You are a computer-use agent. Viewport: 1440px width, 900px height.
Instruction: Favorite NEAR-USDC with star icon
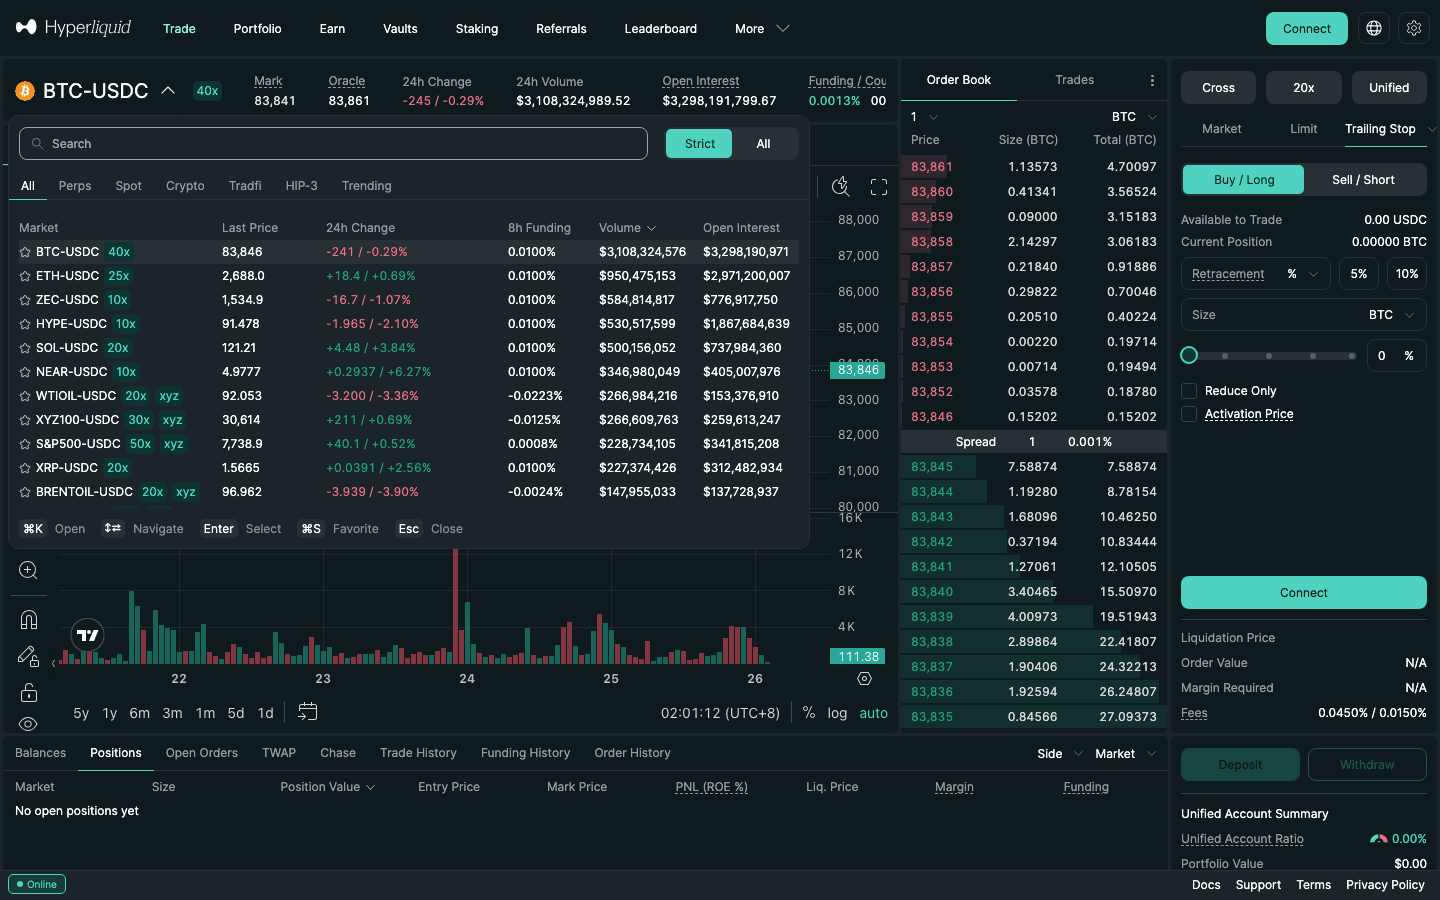[x=25, y=372]
